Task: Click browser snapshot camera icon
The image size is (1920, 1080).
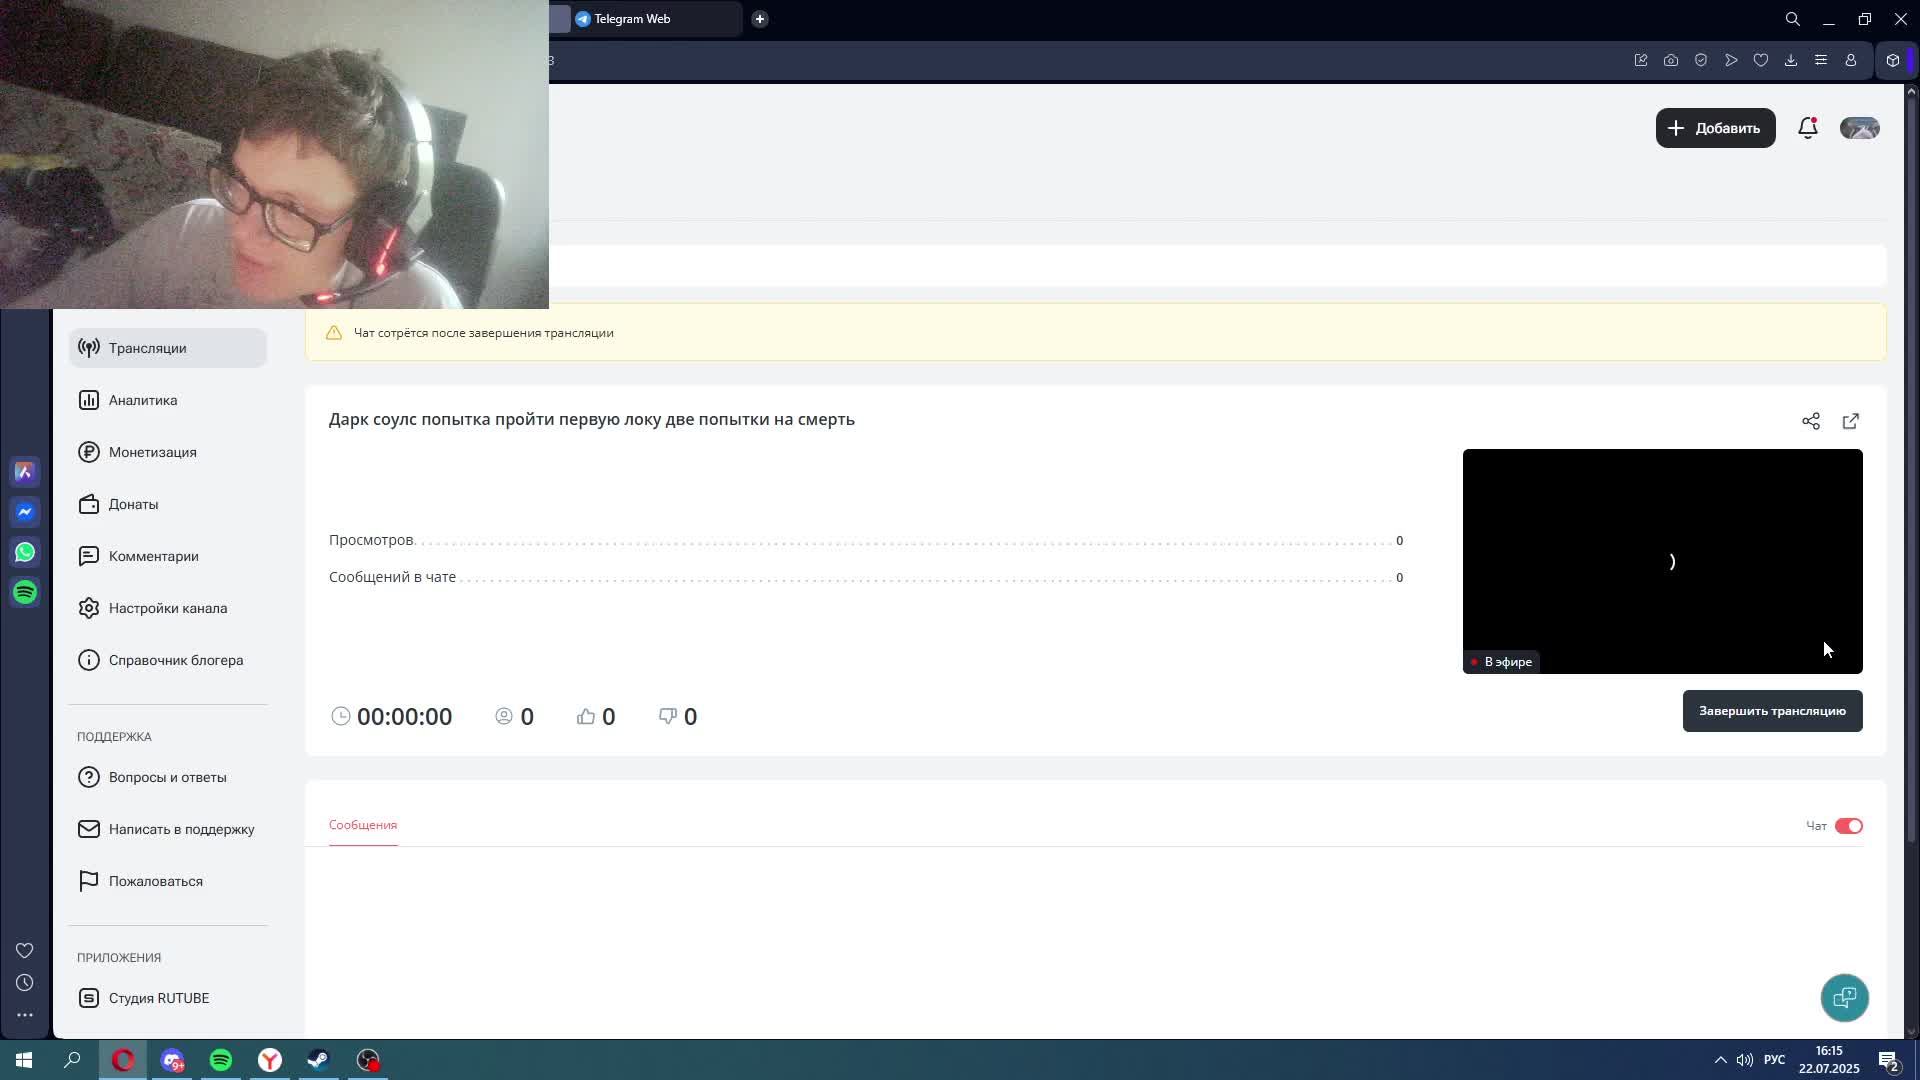Action: [x=1670, y=60]
